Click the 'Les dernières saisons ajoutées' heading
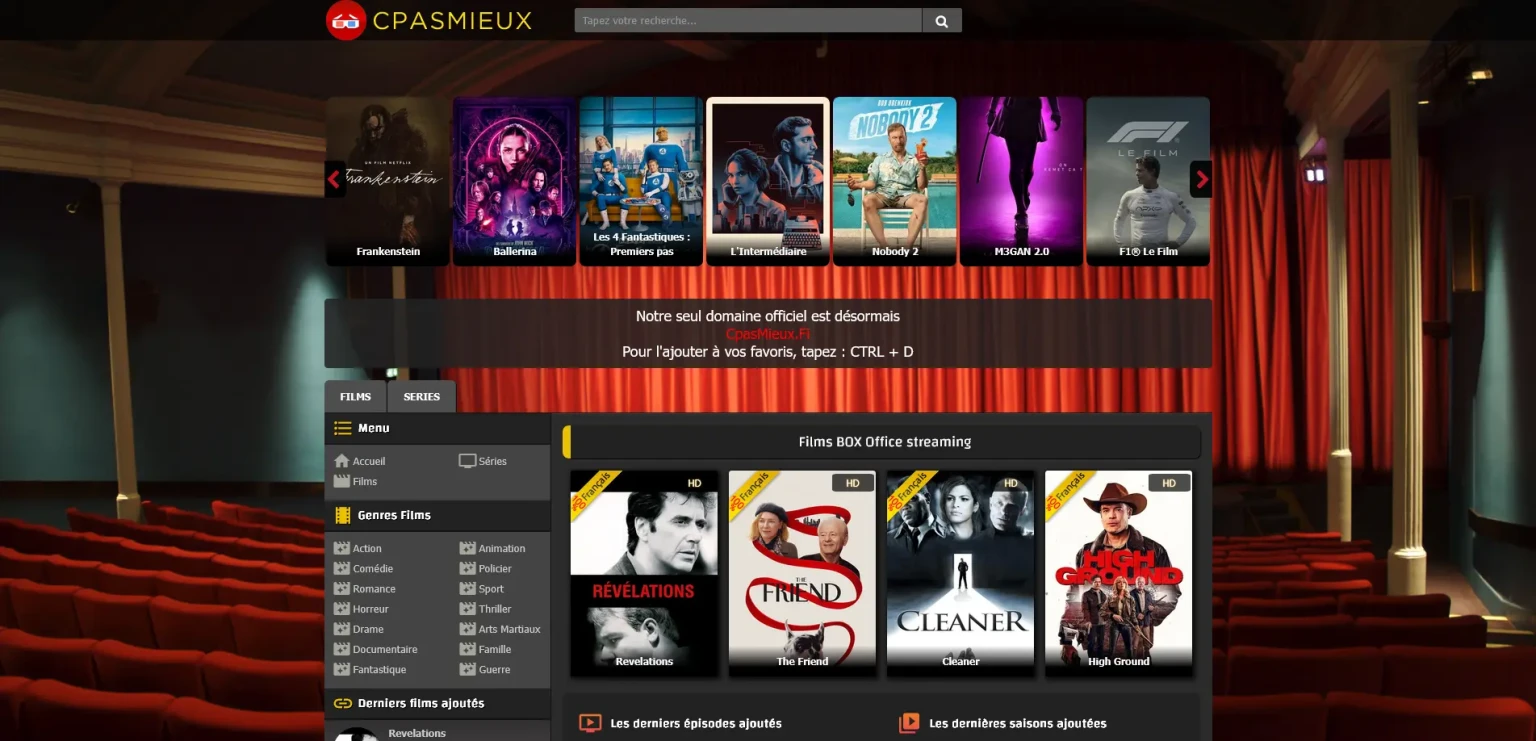 pos(1018,723)
